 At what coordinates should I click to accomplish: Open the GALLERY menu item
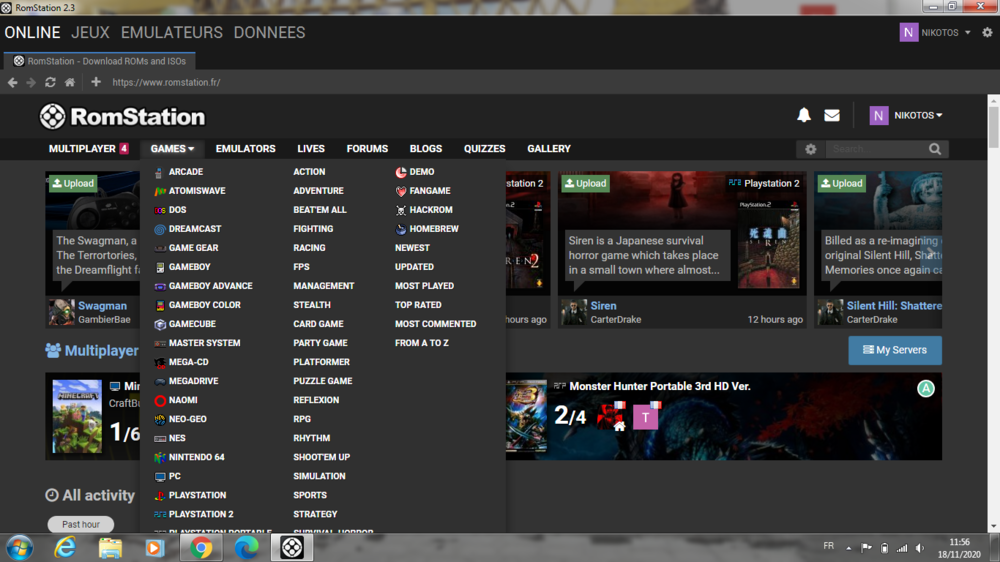coord(548,149)
